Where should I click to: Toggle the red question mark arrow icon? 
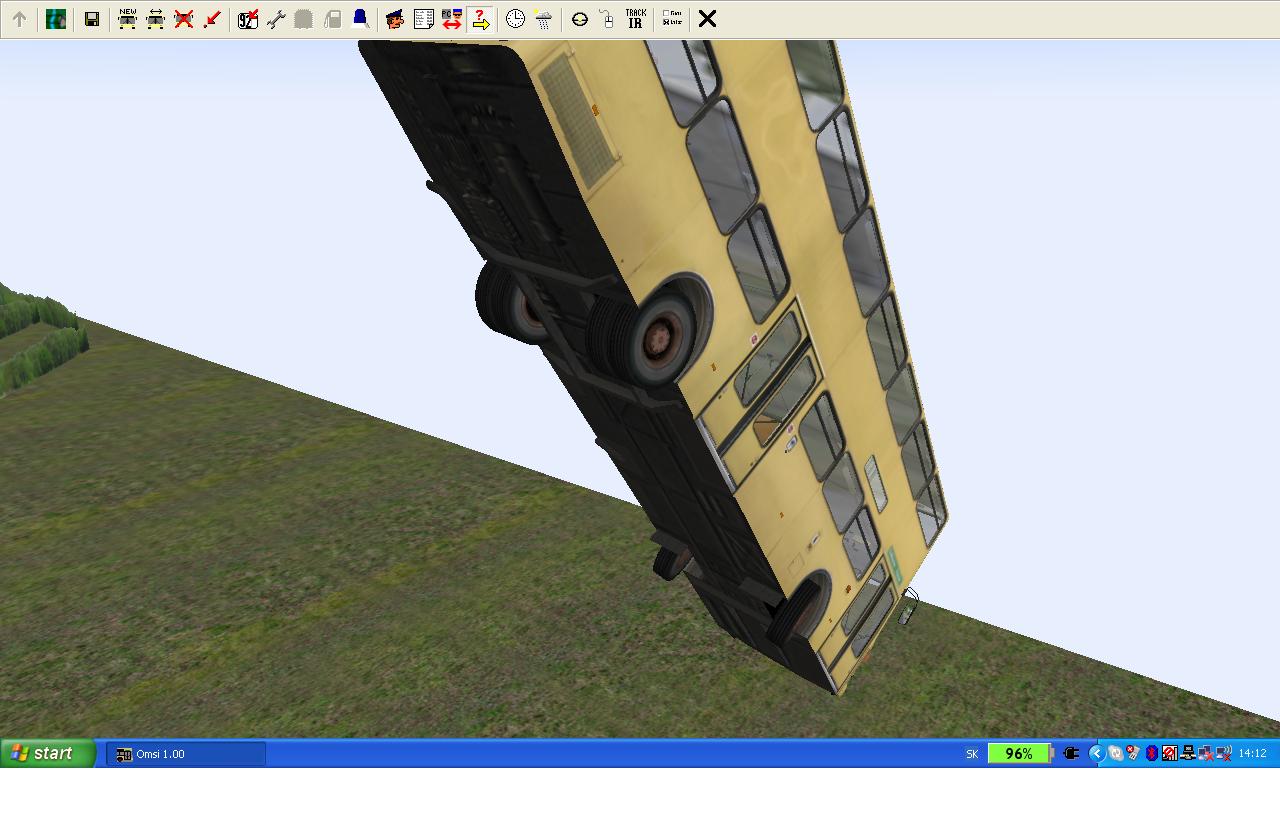(480, 19)
